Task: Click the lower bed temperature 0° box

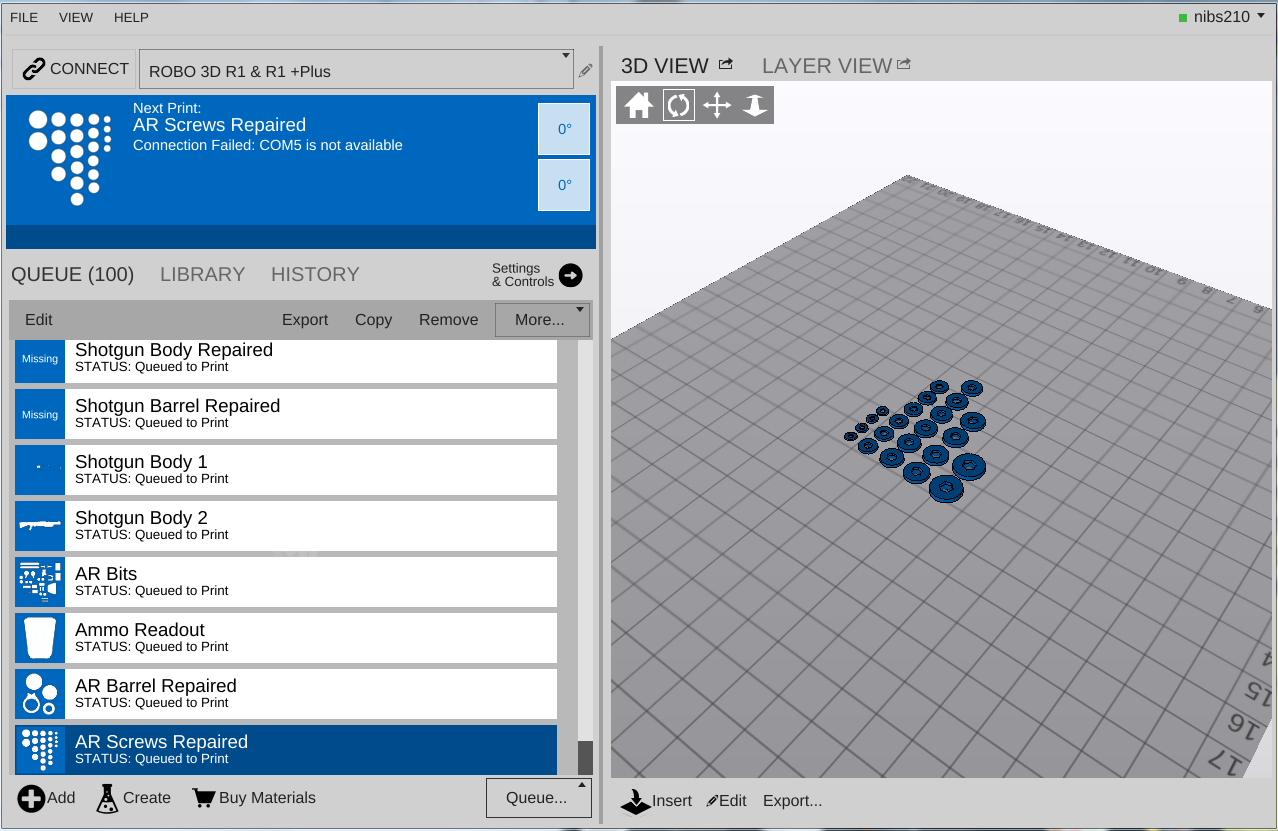Action: pos(564,185)
